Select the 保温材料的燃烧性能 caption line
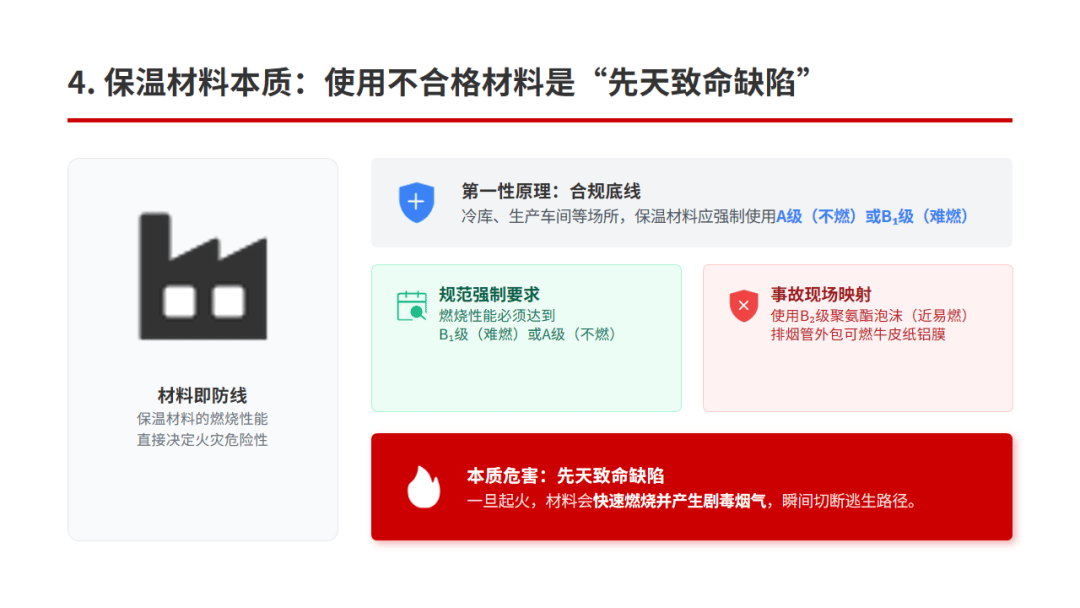This screenshot has width=1080, height=608. 202,419
